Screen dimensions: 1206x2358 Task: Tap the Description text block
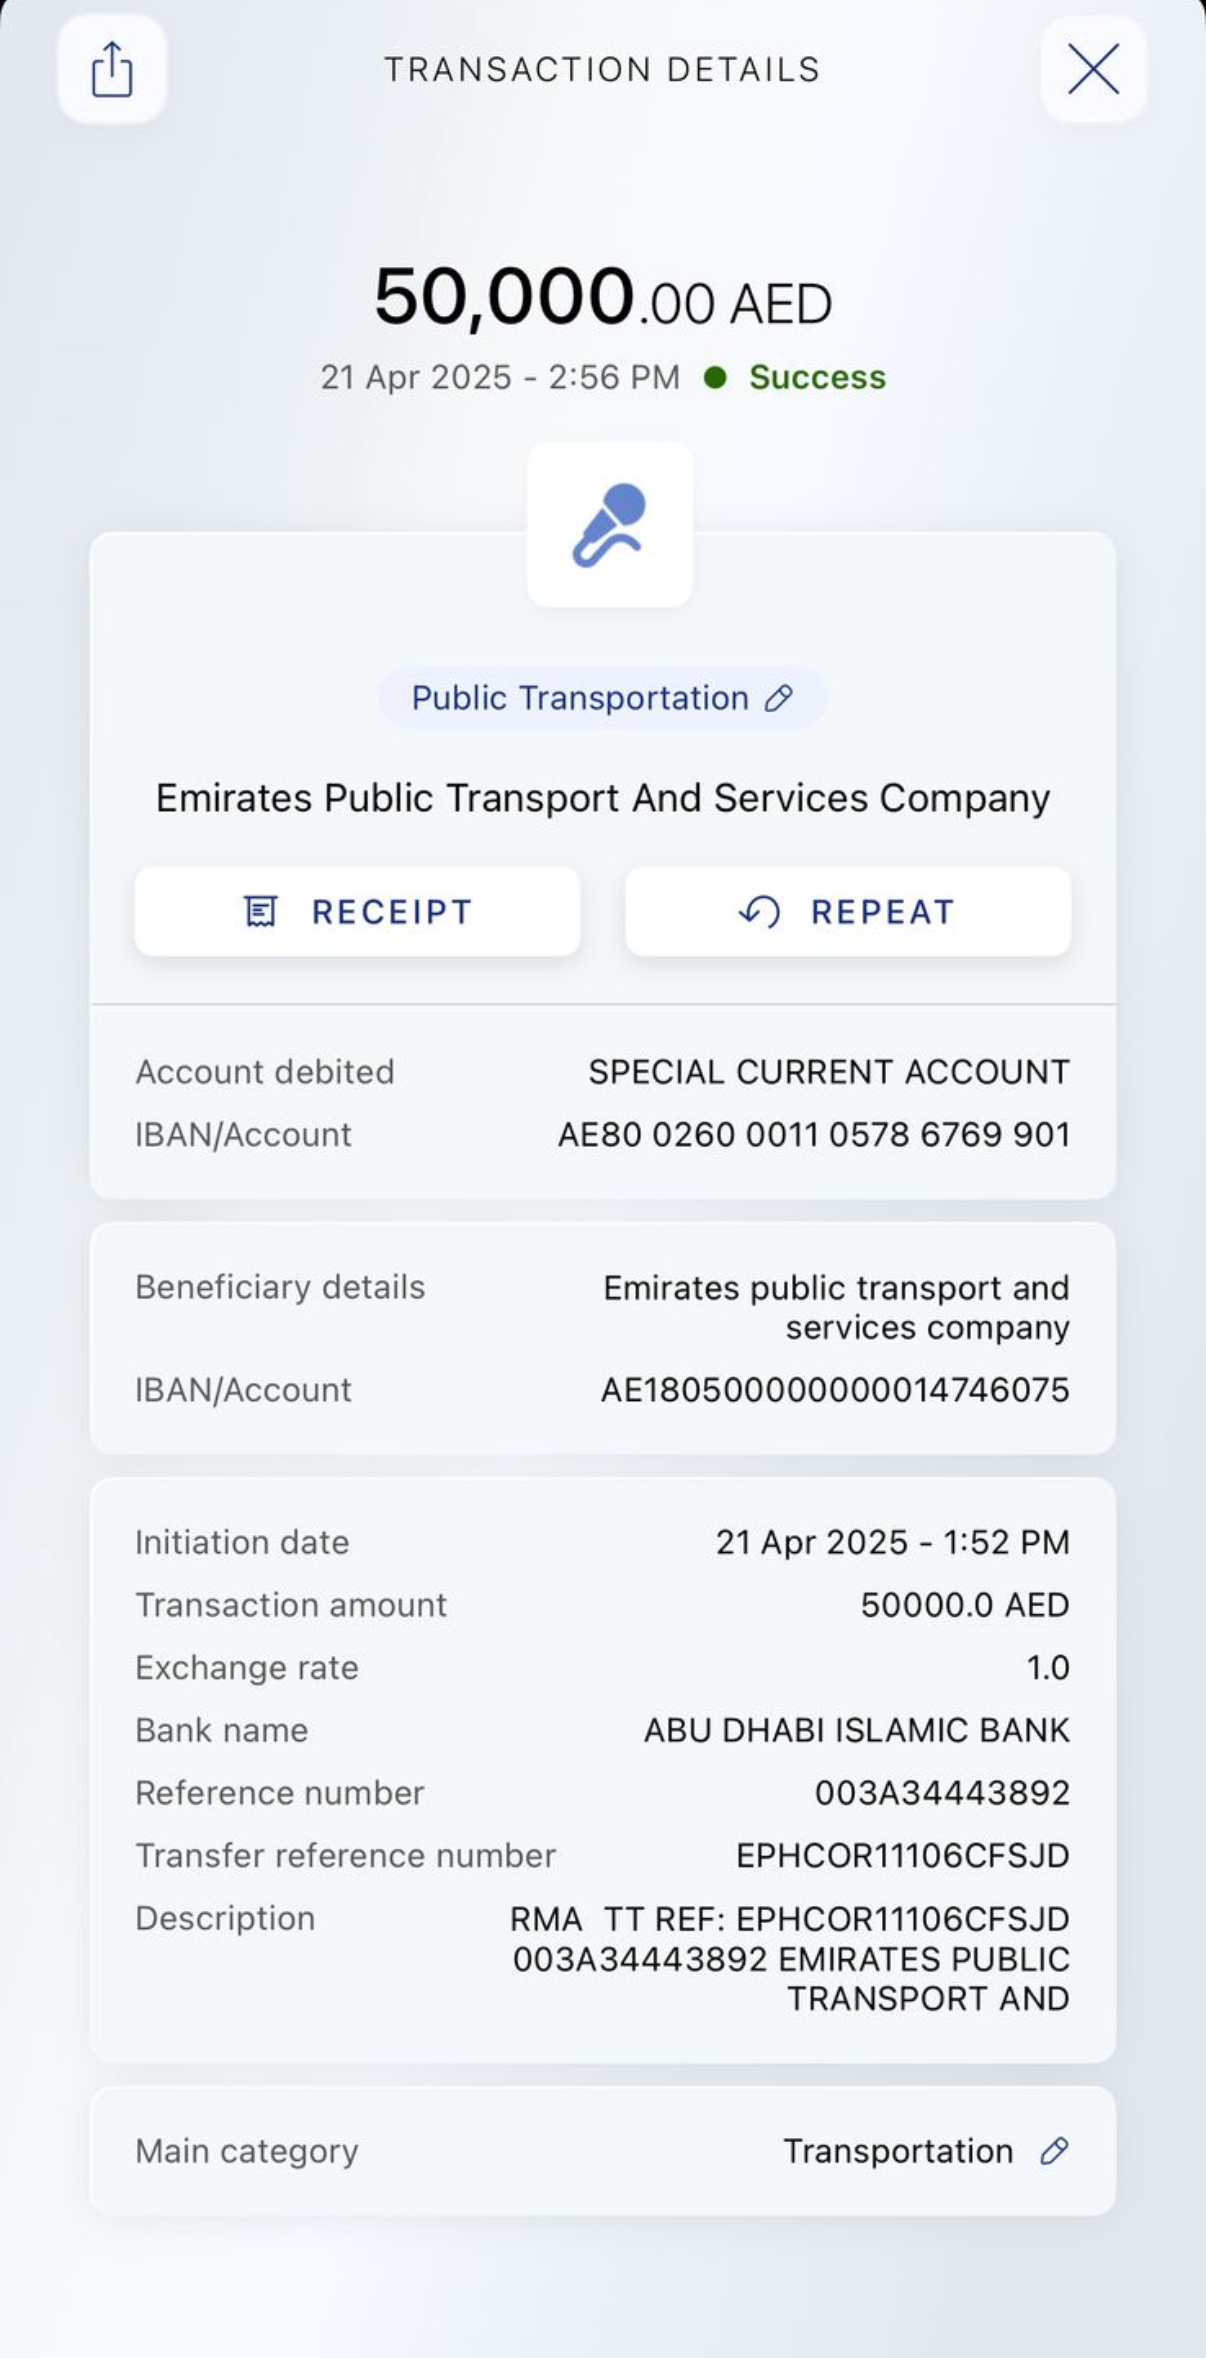pyautogui.click(x=790, y=1958)
